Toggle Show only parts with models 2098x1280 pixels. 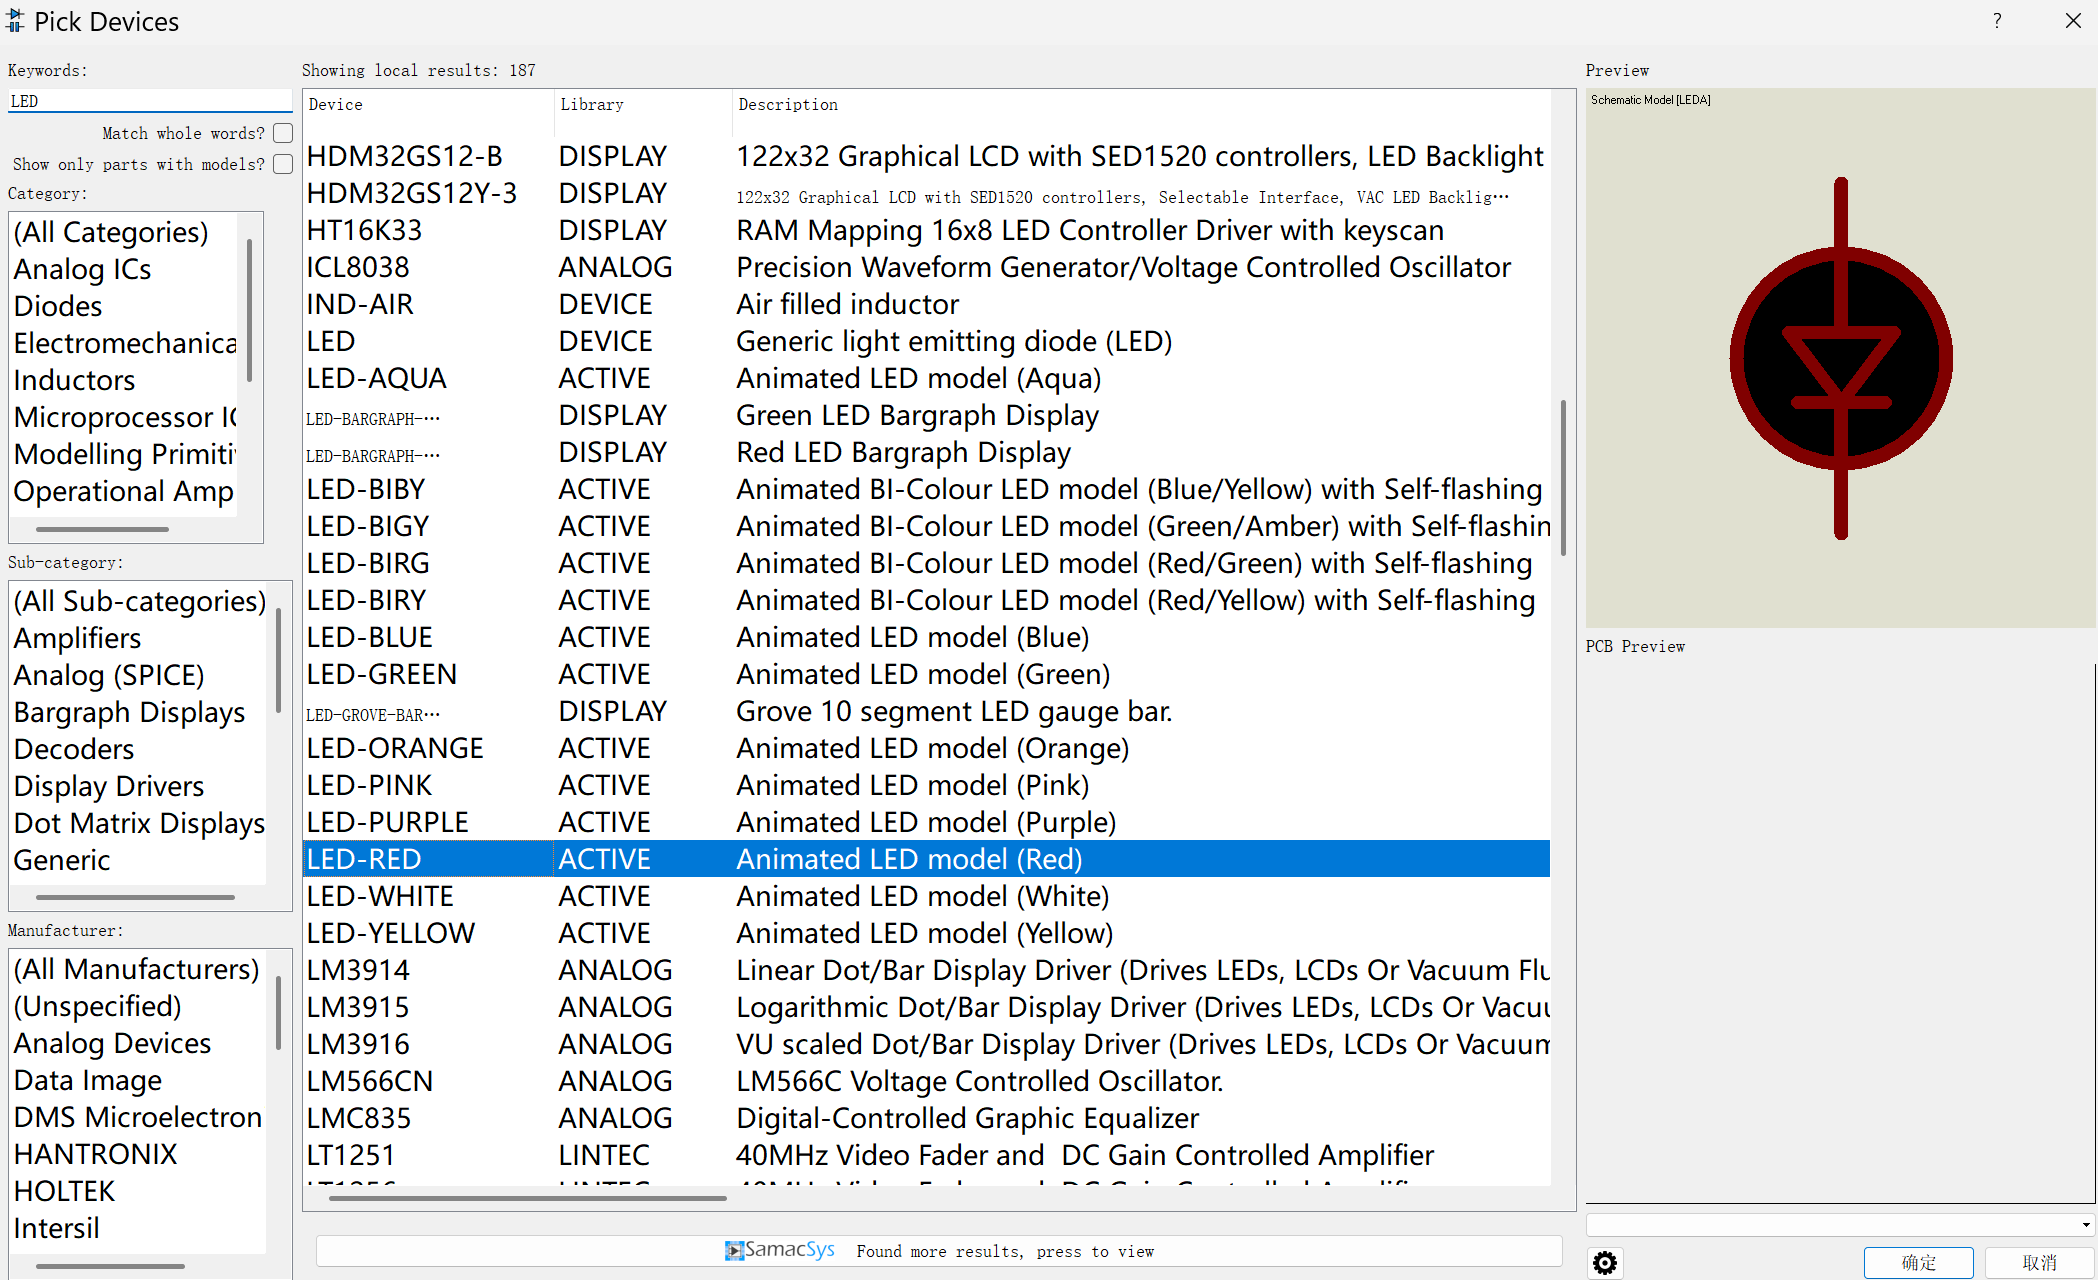click(283, 164)
